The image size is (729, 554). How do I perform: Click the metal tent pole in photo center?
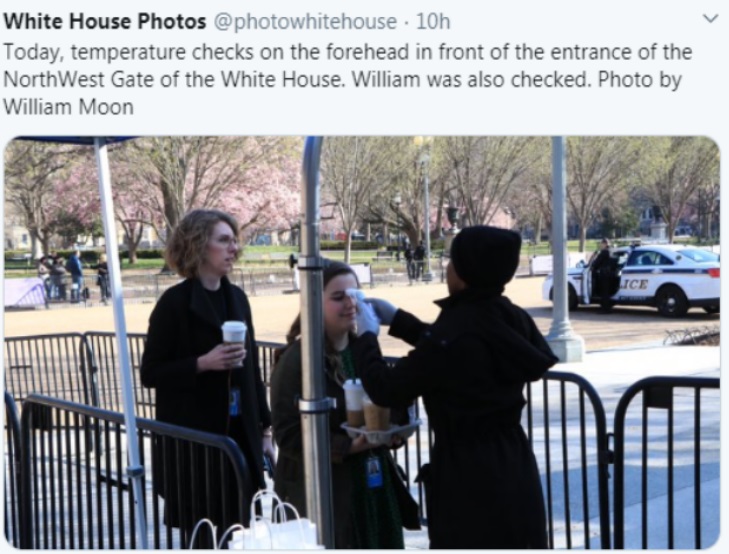click(x=315, y=342)
